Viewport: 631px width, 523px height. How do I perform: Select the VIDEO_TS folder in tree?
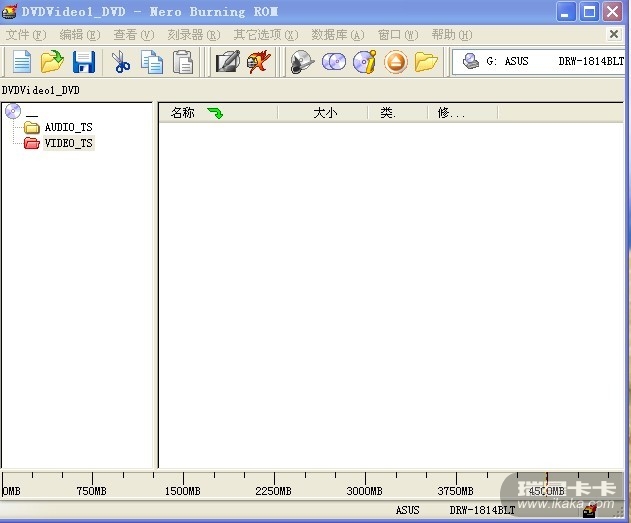pos(68,143)
